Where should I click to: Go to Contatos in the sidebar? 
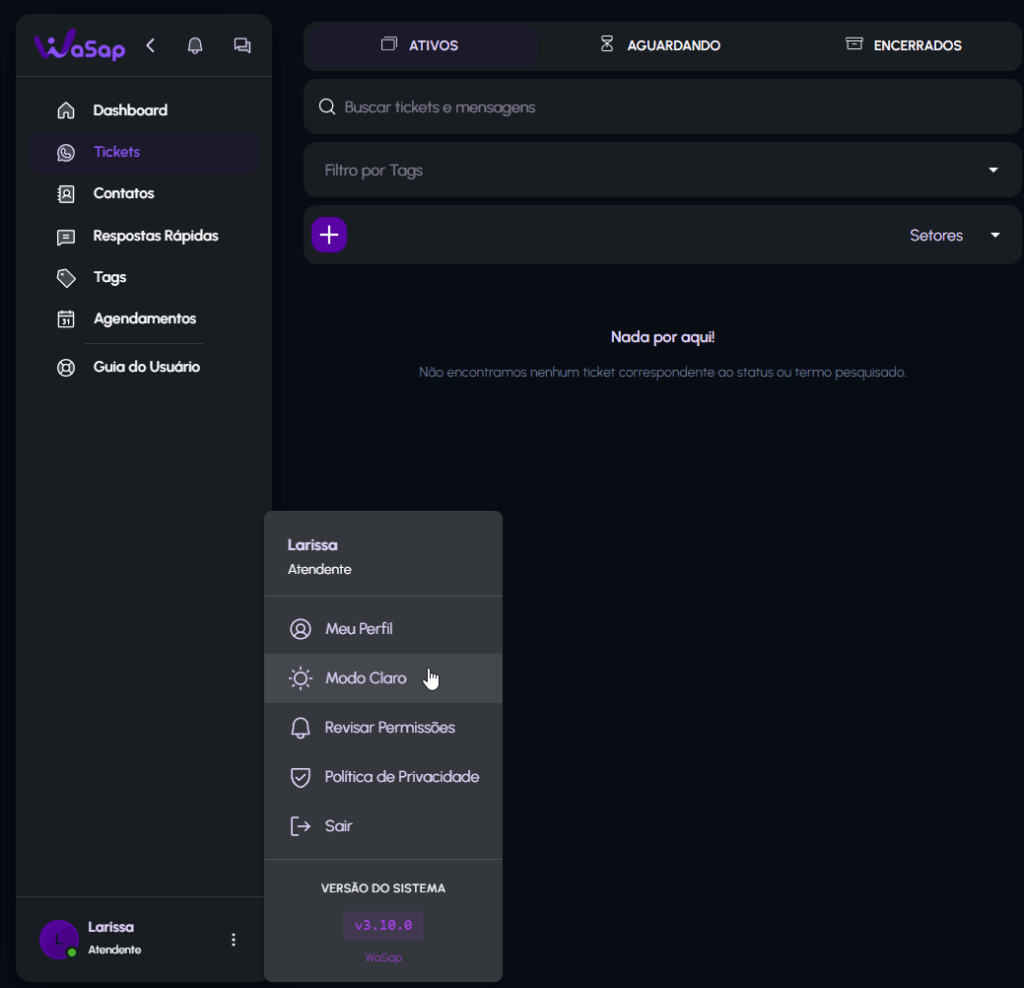click(x=123, y=193)
